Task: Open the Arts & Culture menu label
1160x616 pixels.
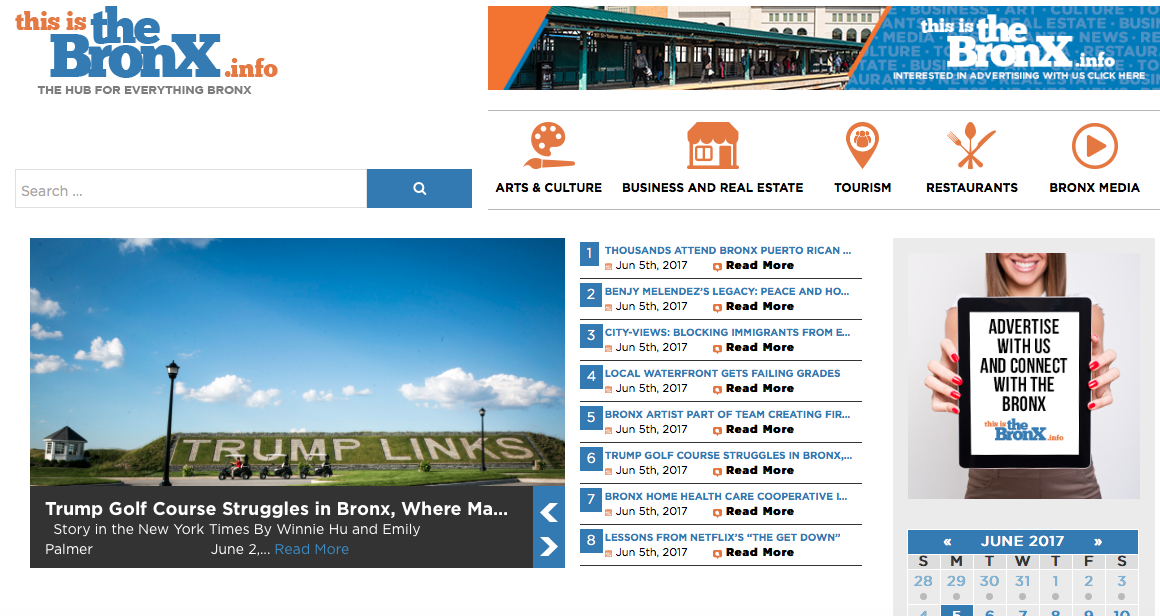Action: 549,188
